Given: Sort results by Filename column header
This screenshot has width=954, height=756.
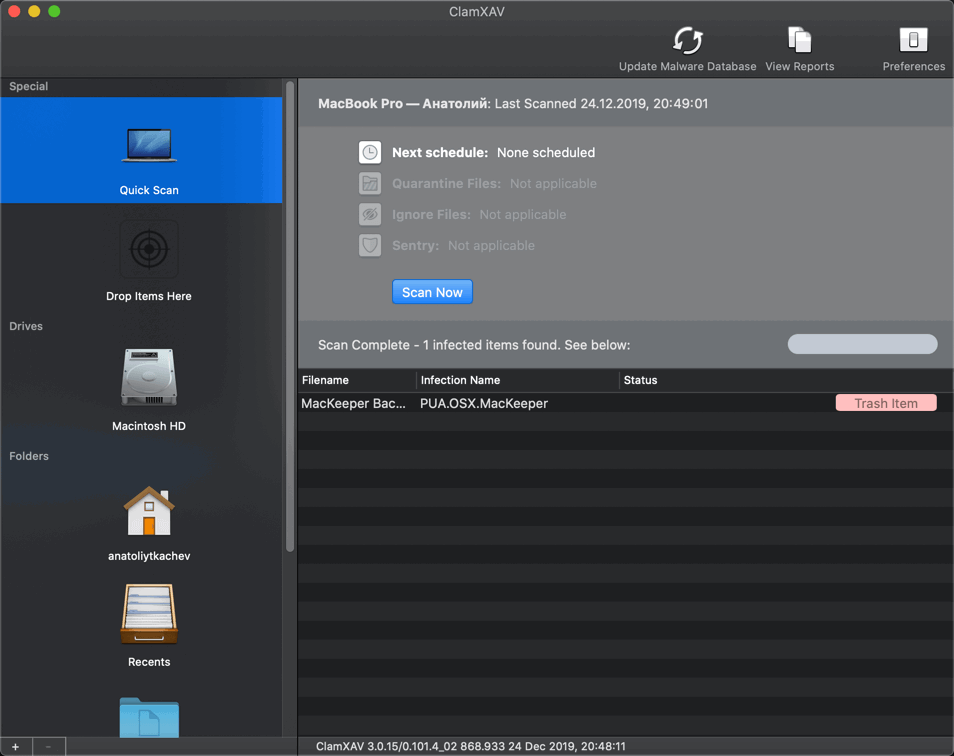Looking at the screenshot, I should pyautogui.click(x=357, y=380).
